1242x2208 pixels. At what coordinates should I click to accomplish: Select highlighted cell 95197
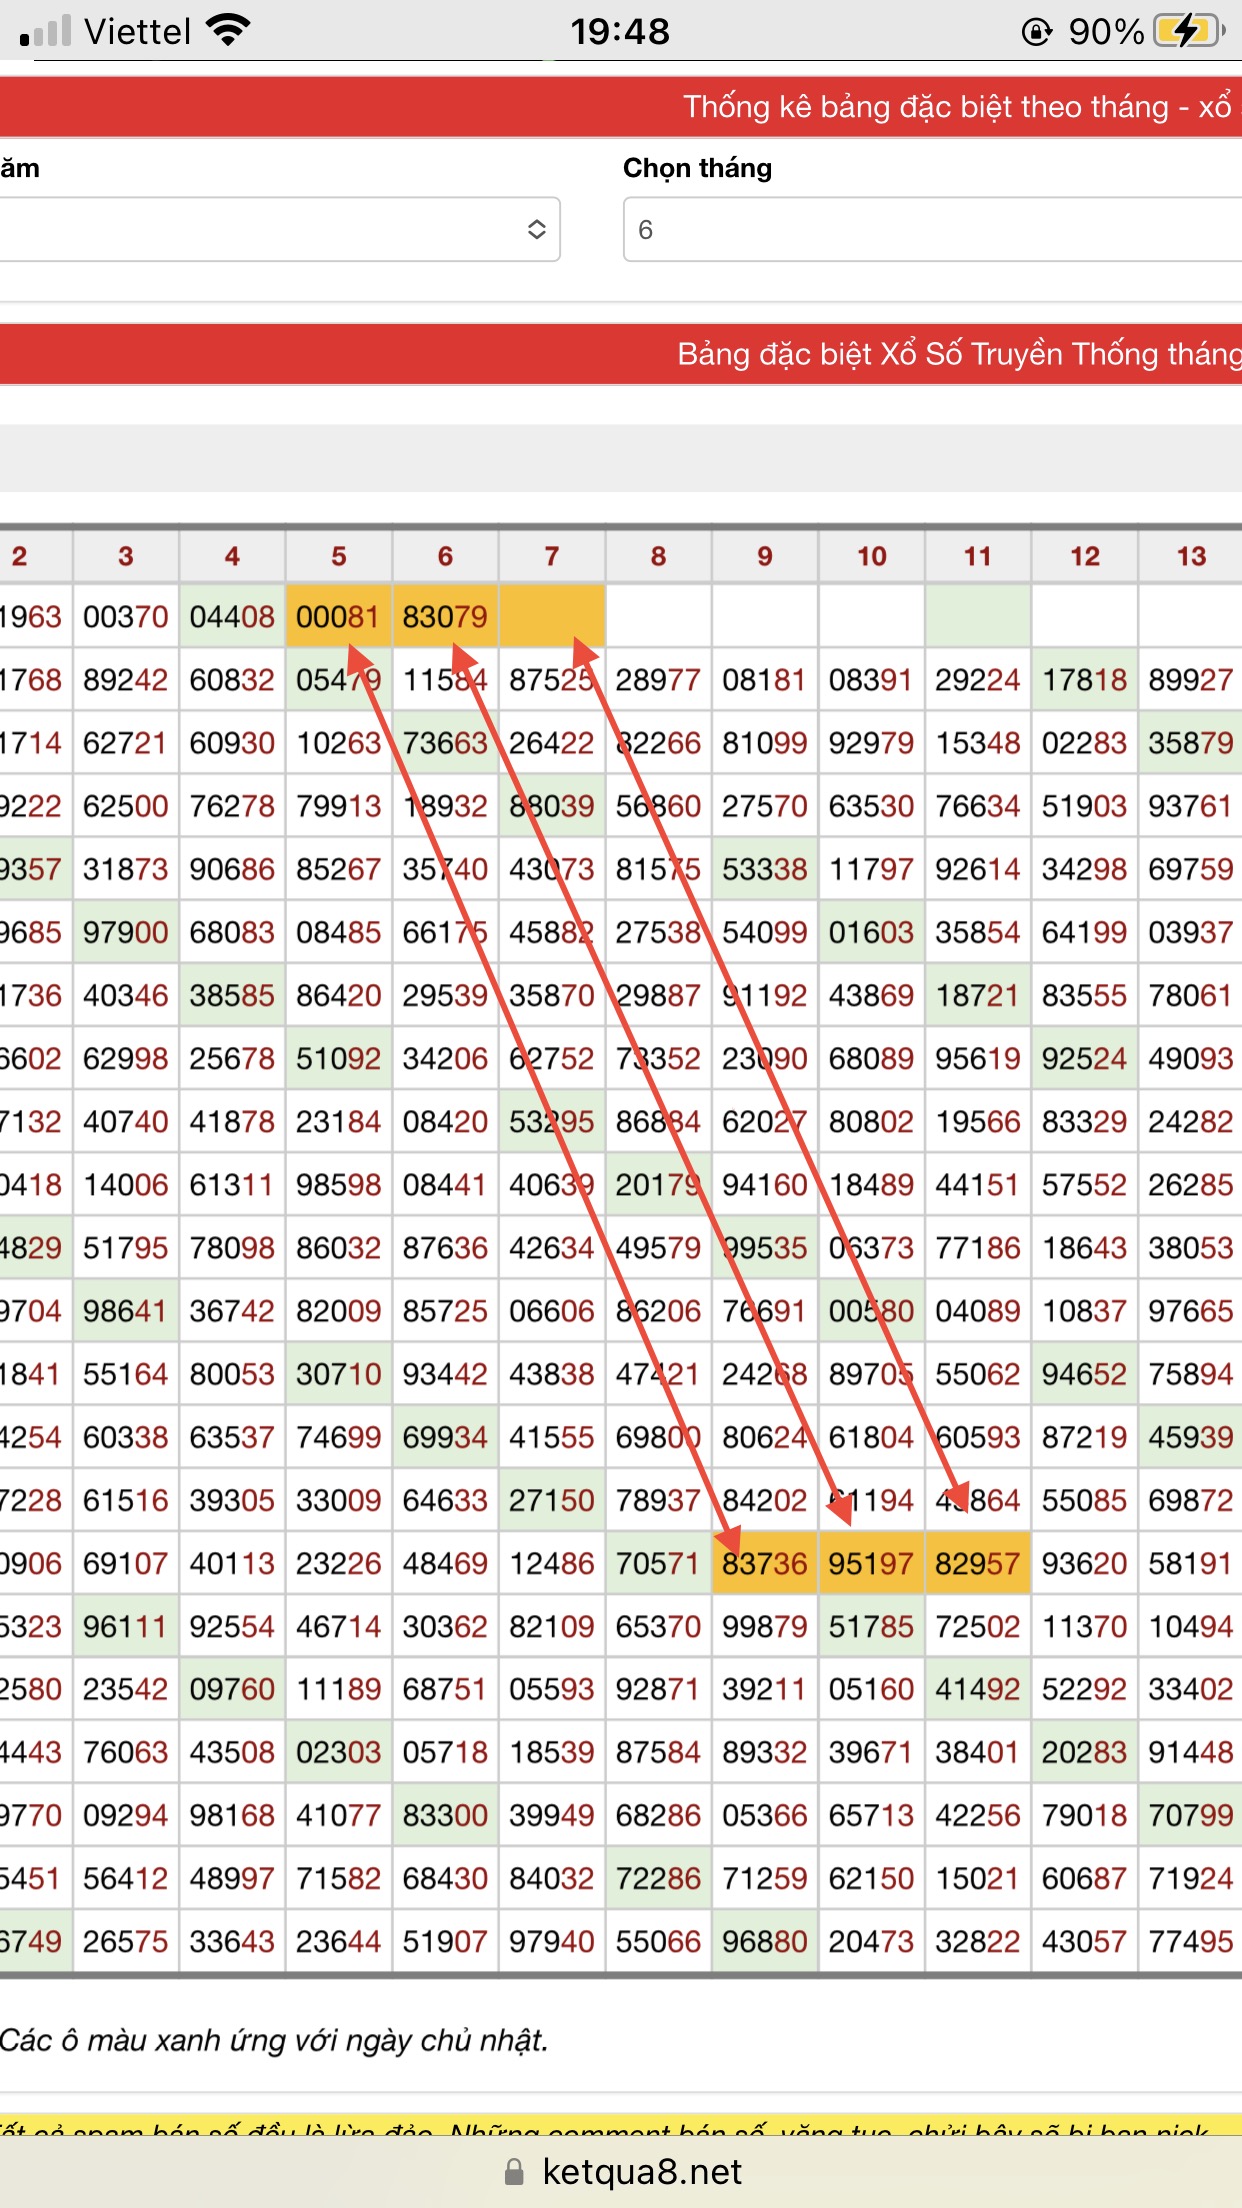coord(871,1563)
